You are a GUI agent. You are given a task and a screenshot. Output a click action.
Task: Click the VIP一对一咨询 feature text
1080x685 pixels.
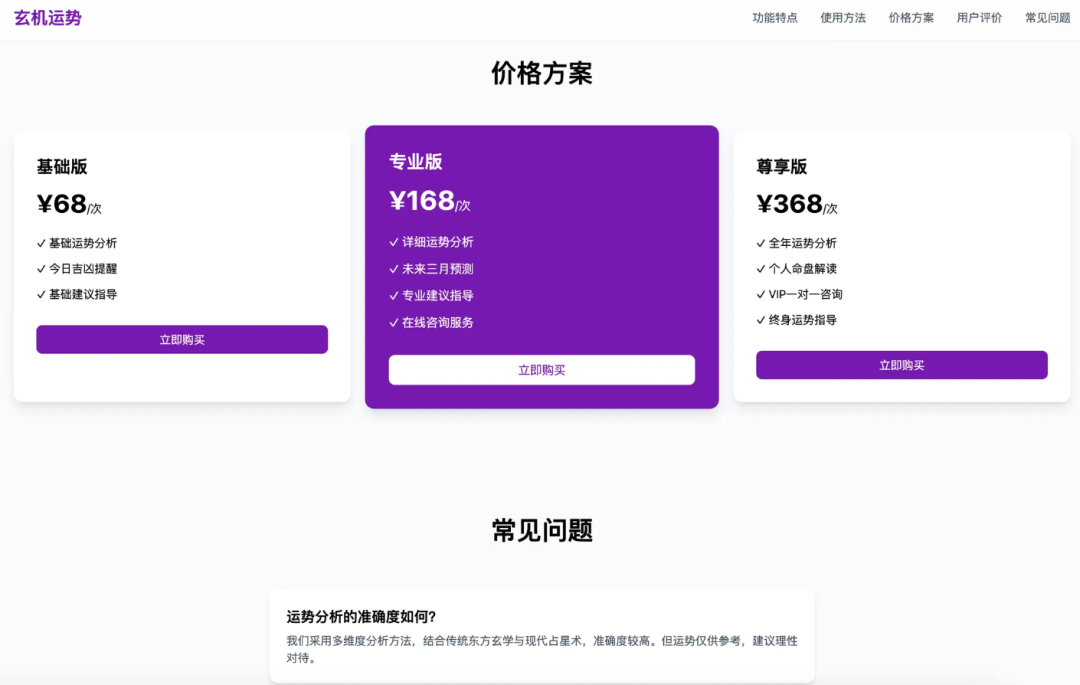pyautogui.click(x=805, y=294)
